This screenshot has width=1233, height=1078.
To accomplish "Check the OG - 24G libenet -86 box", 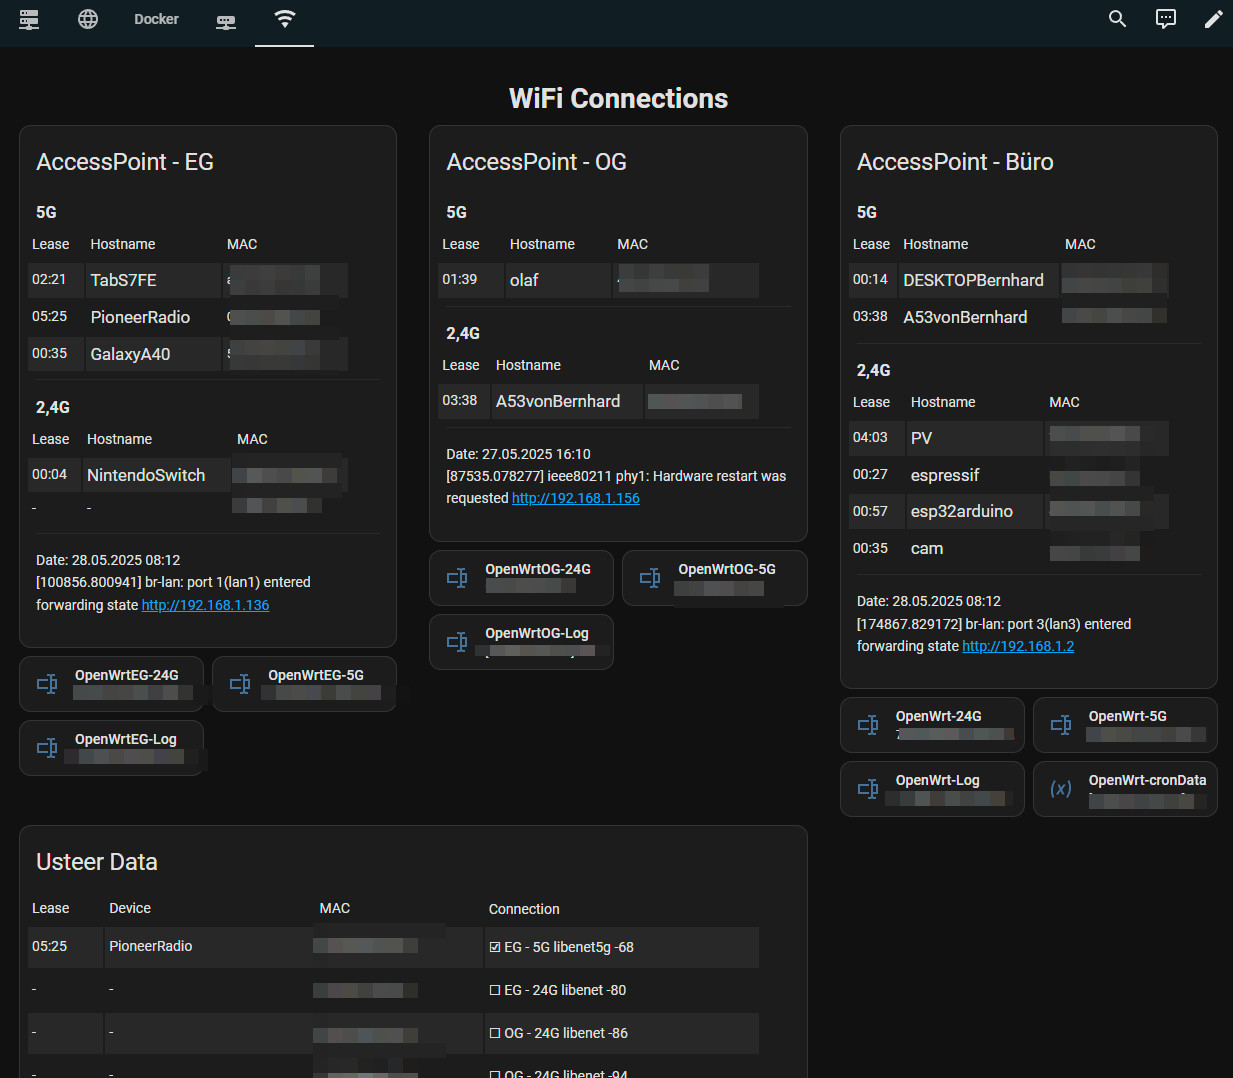I will [x=495, y=1033].
